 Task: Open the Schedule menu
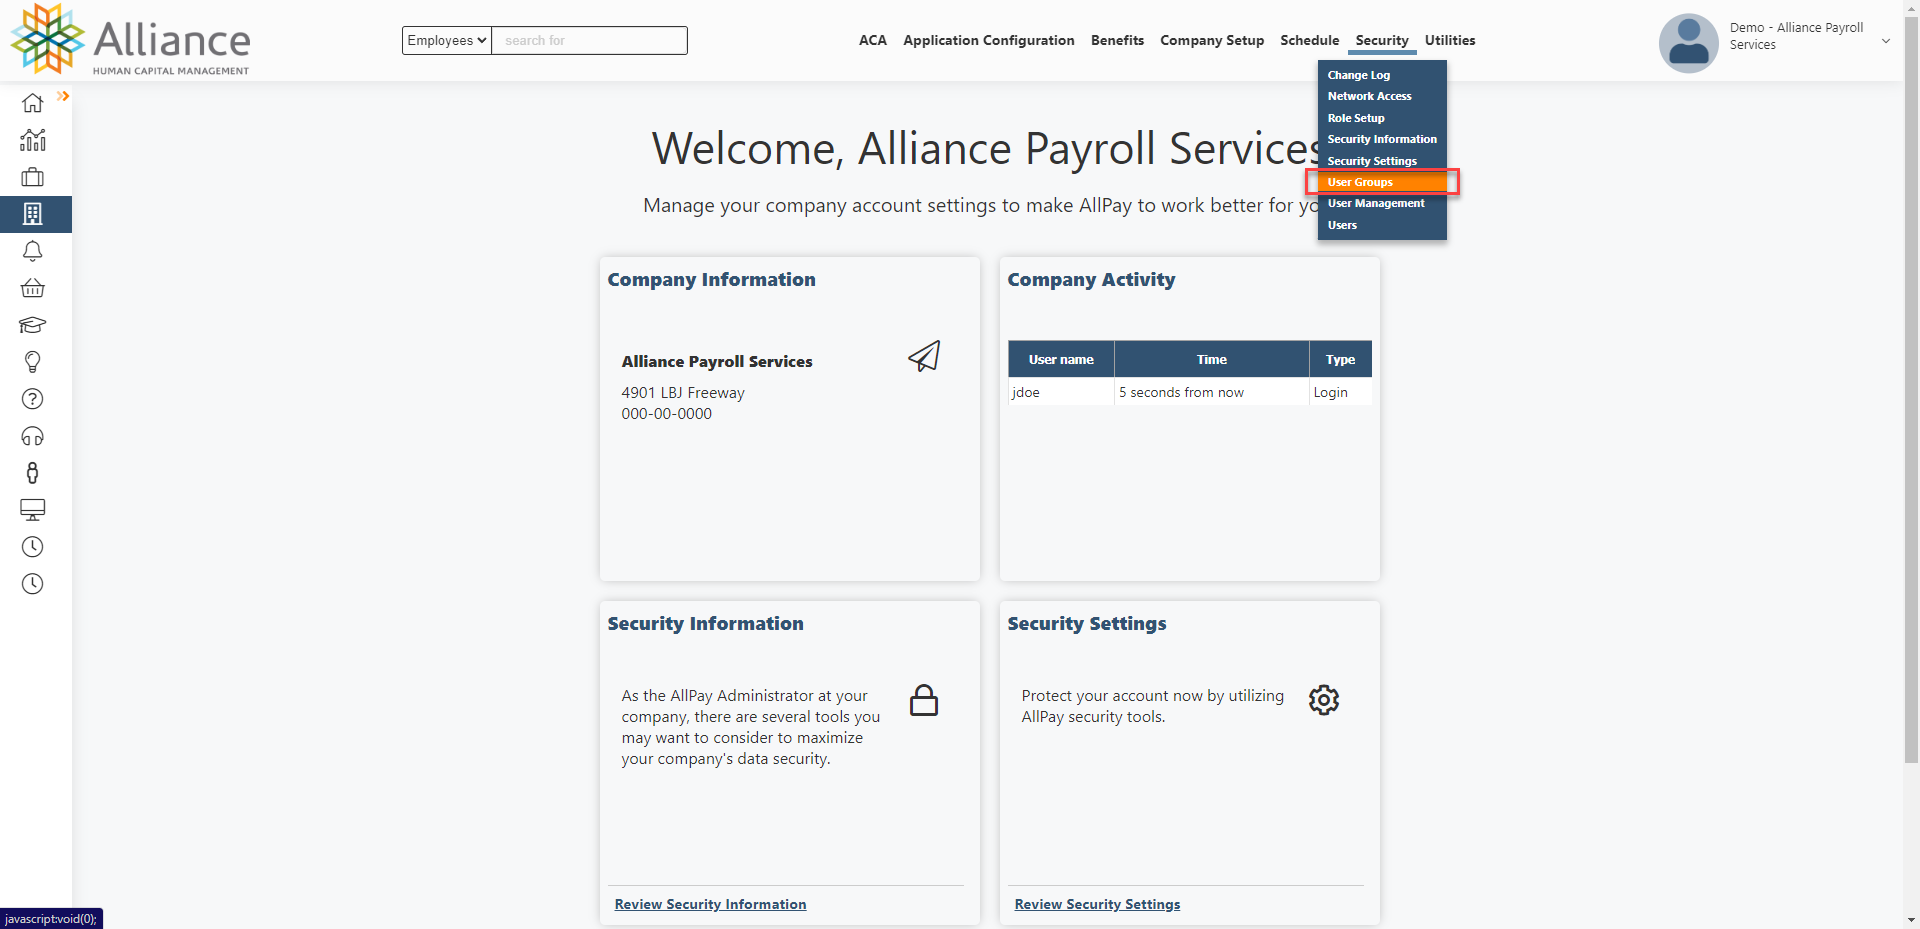[x=1310, y=40]
